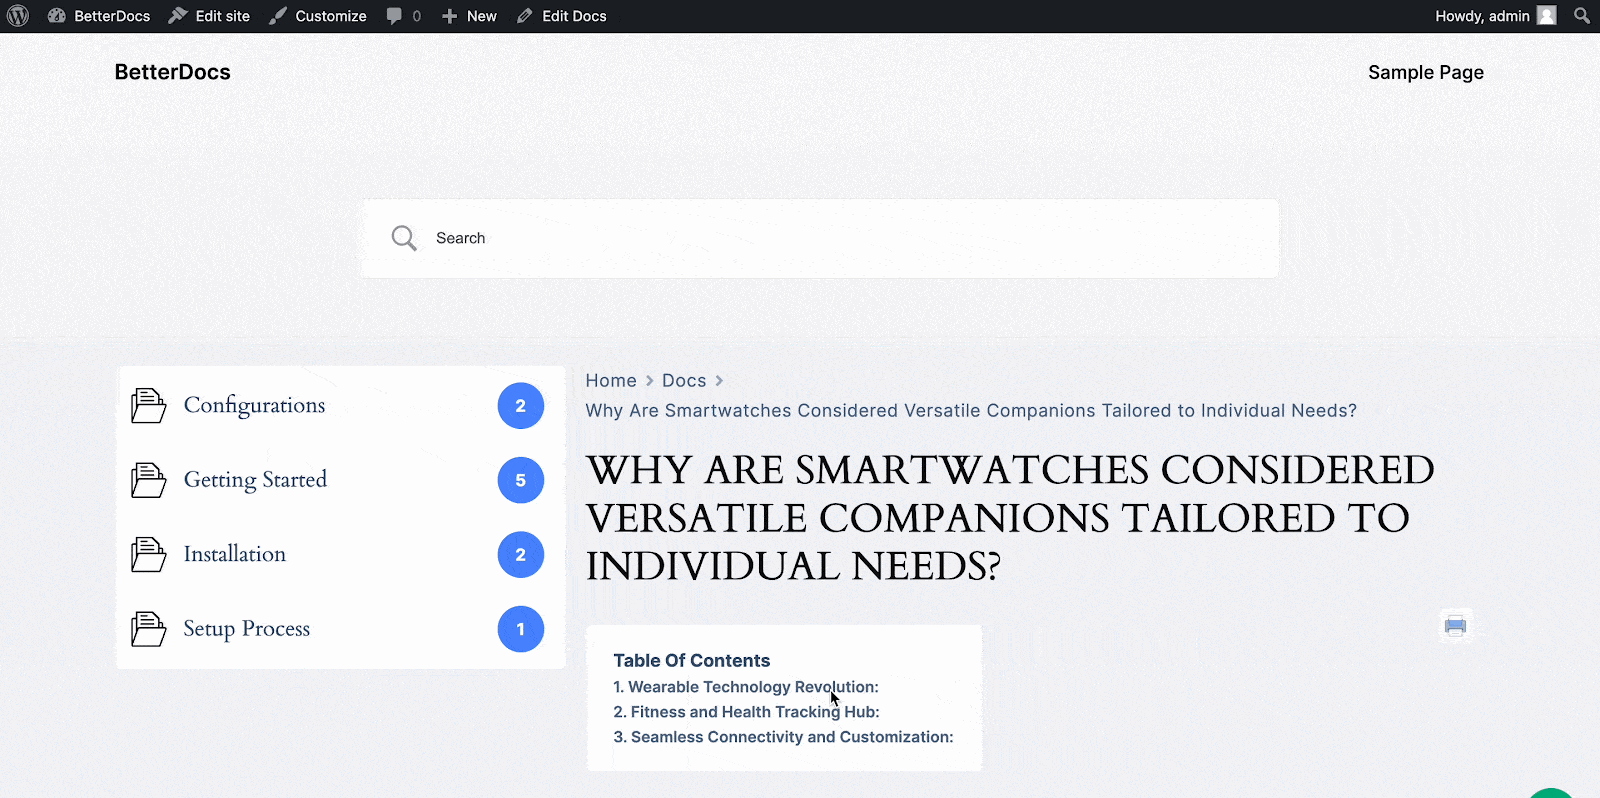Click the Customize brush icon
This screenshot has width=1600, height=798.
click(278, 16)
